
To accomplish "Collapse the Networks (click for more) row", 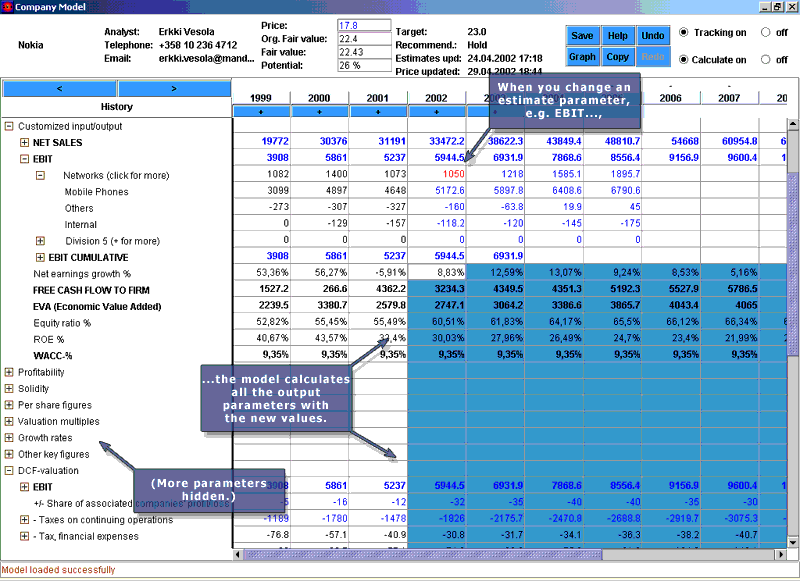I will coord(40,175).
